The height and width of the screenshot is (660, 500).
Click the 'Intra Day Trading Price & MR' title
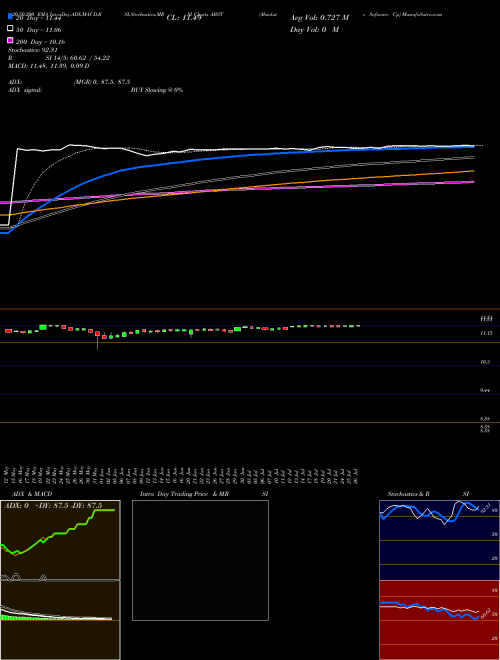click(x=184, y=494)
